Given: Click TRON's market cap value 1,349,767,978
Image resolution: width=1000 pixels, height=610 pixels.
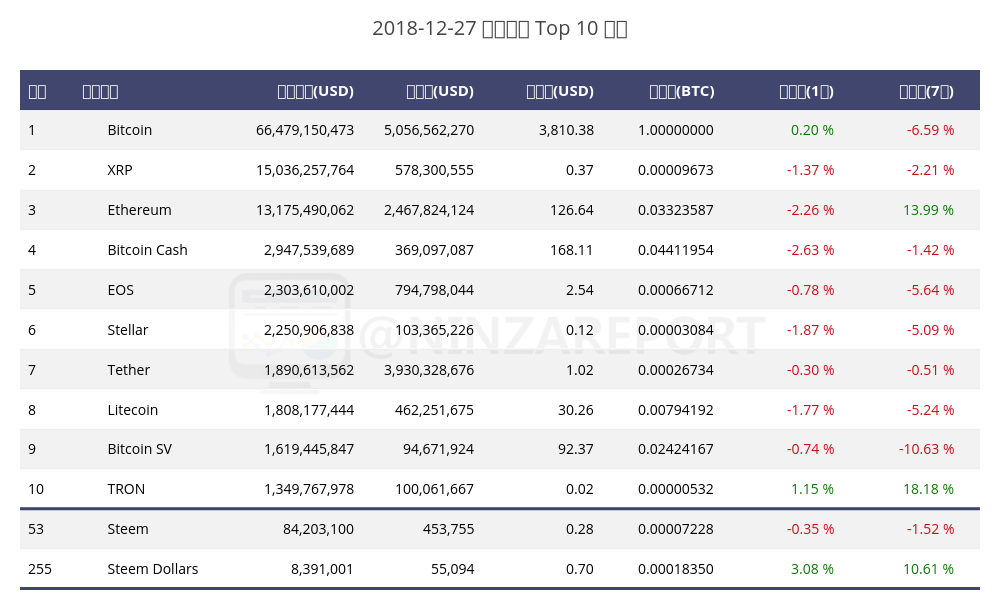Looking at the screenshot, I should coord(309,489).
